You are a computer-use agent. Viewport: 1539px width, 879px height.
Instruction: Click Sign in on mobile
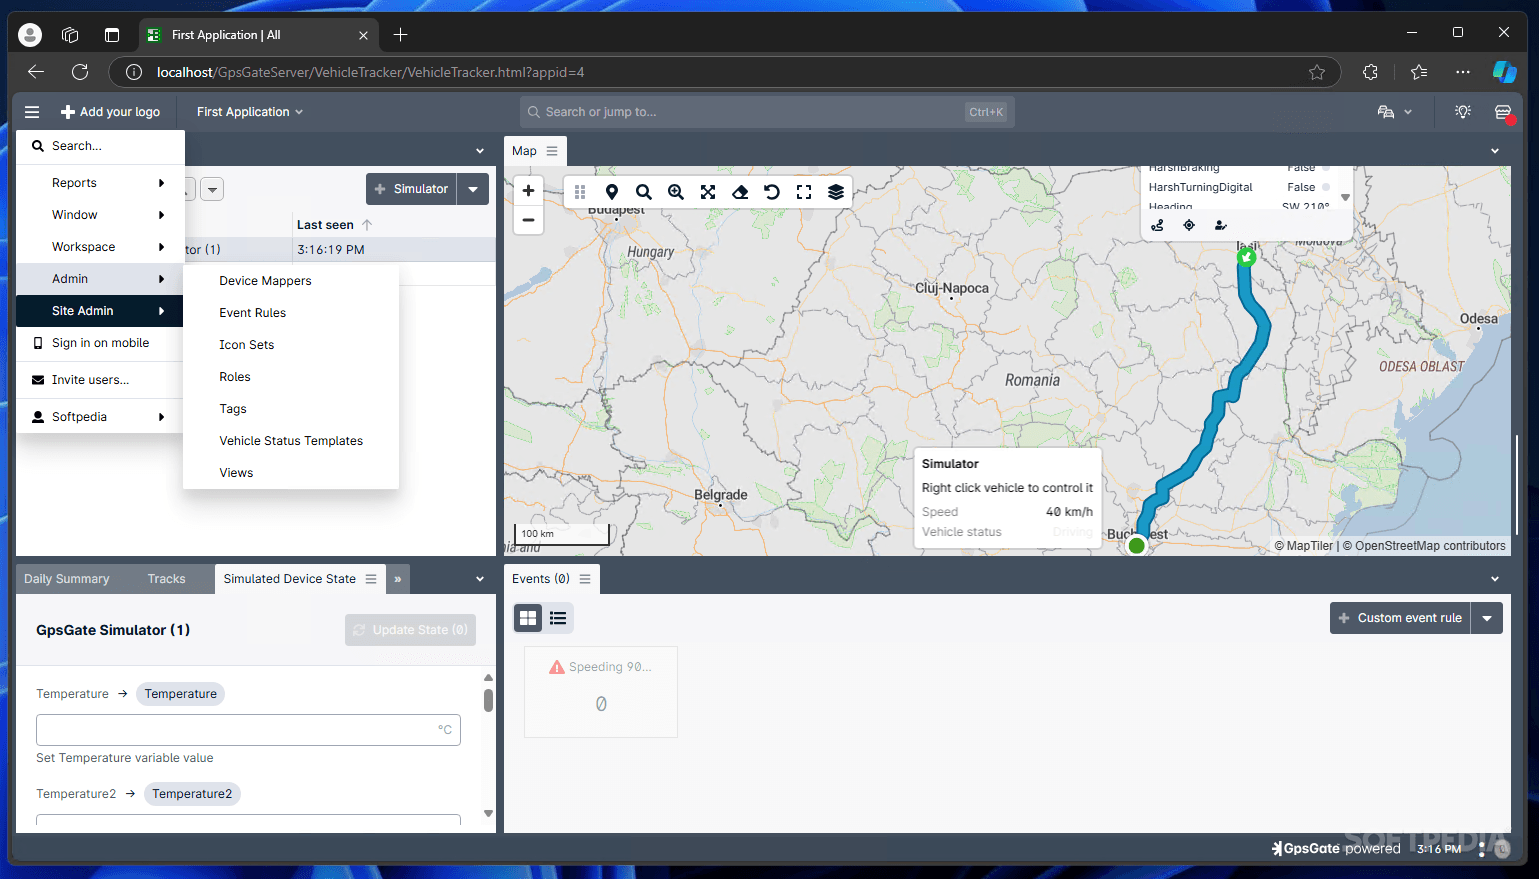click(100, 343)
